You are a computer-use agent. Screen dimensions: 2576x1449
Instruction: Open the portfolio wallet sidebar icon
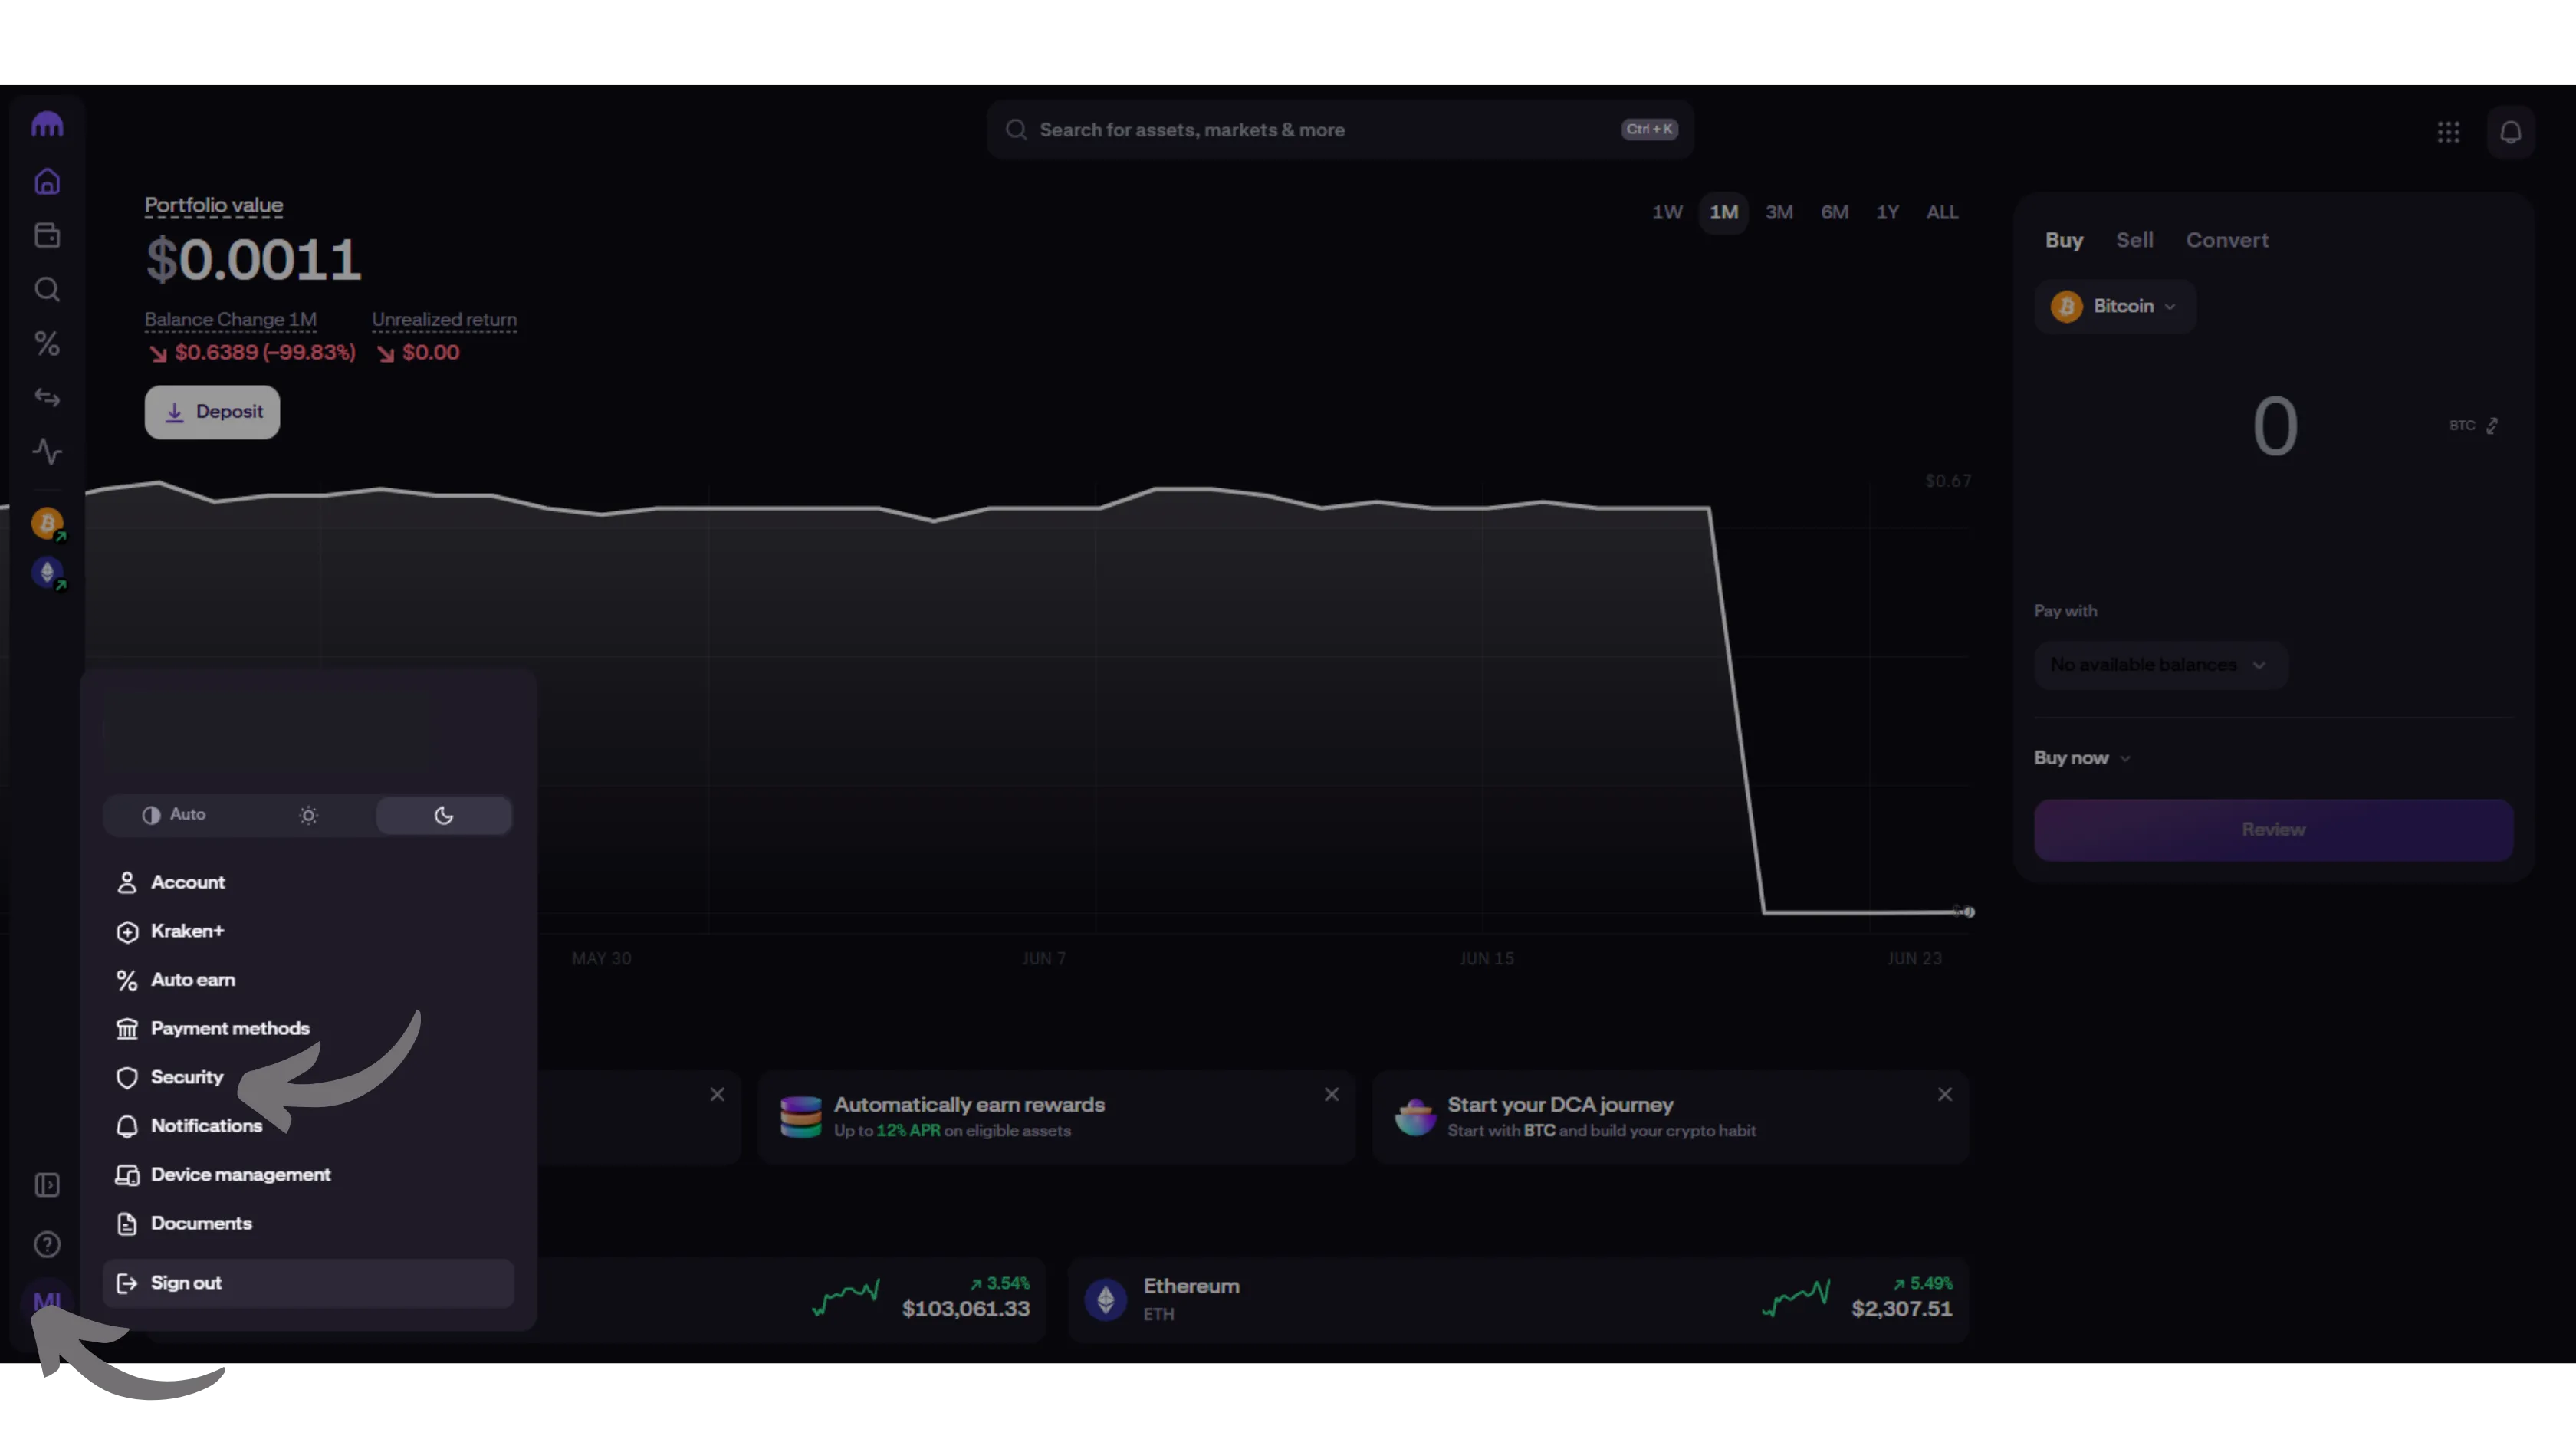pyautogui.click(x=47, y=236)
